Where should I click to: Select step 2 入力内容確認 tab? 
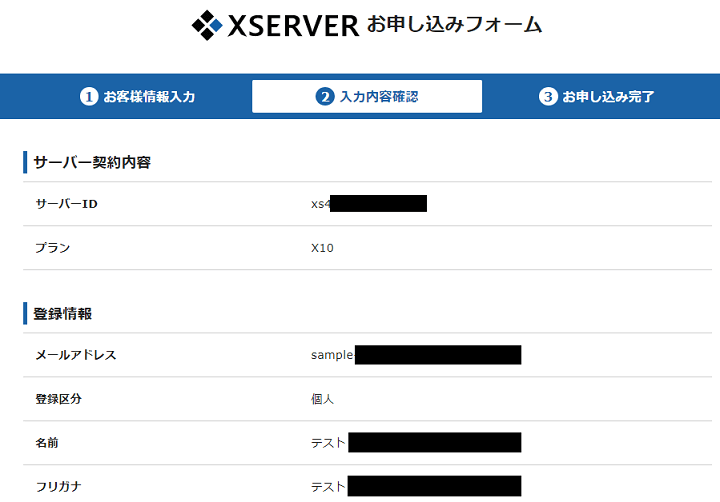(x=367, y=96)
